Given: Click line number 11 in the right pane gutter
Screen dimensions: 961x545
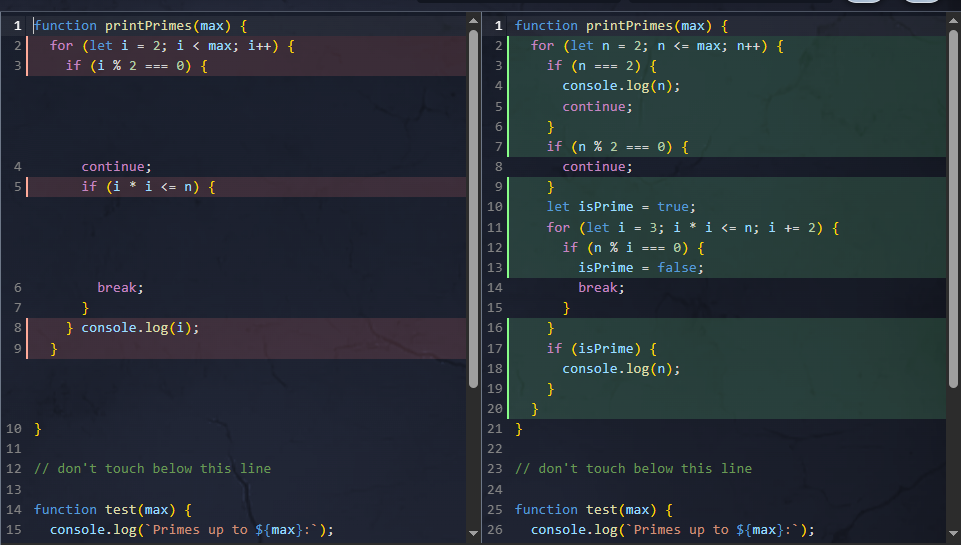Looking at the screenshot, I should coord(495,228).
